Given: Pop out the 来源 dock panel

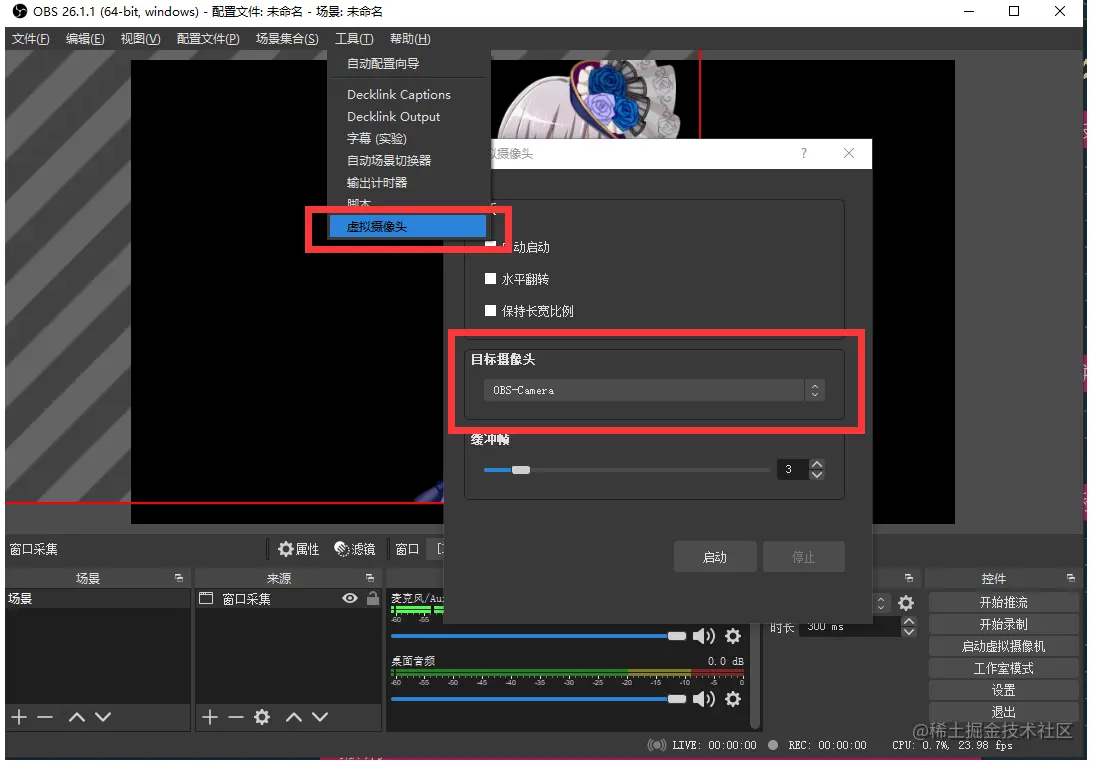Looking at the screenshot, I should tap(370, 578).
